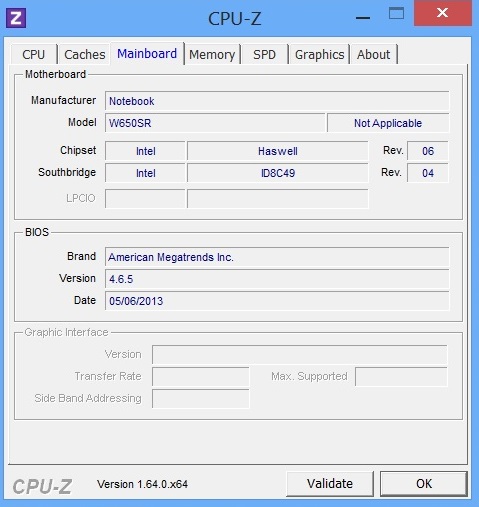Click the Chipset Rev. value 06
The image size is (479, 507).
click(428, 151)
